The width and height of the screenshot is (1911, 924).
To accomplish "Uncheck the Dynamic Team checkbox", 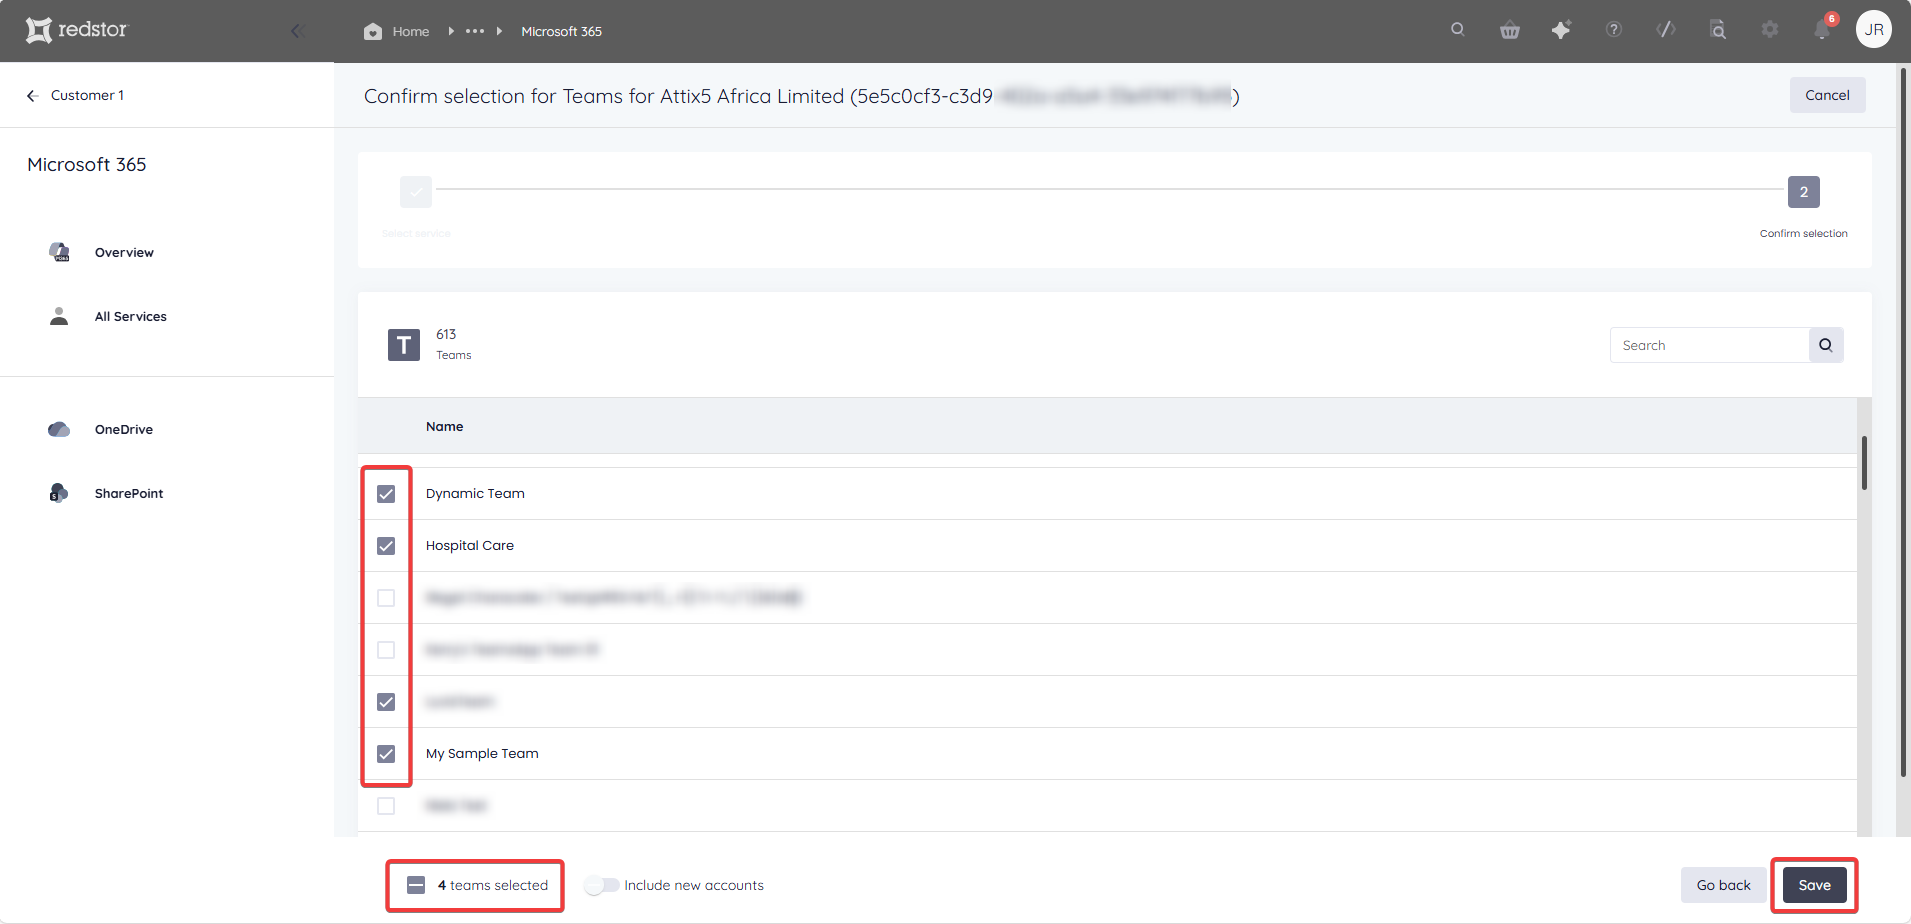I will pos(386,494).
